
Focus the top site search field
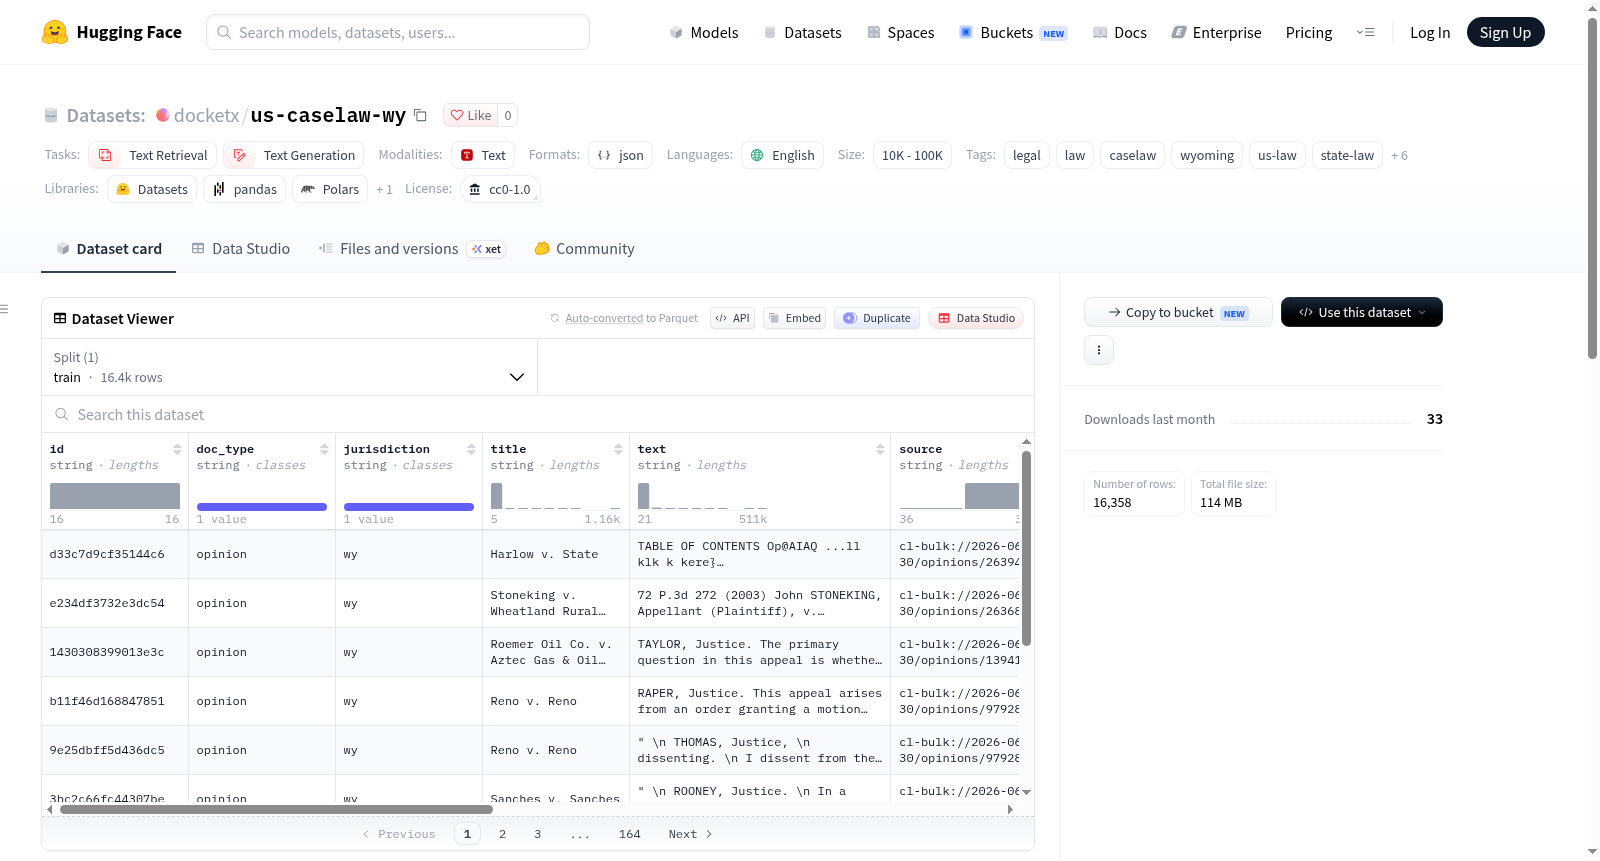[398, 32]
